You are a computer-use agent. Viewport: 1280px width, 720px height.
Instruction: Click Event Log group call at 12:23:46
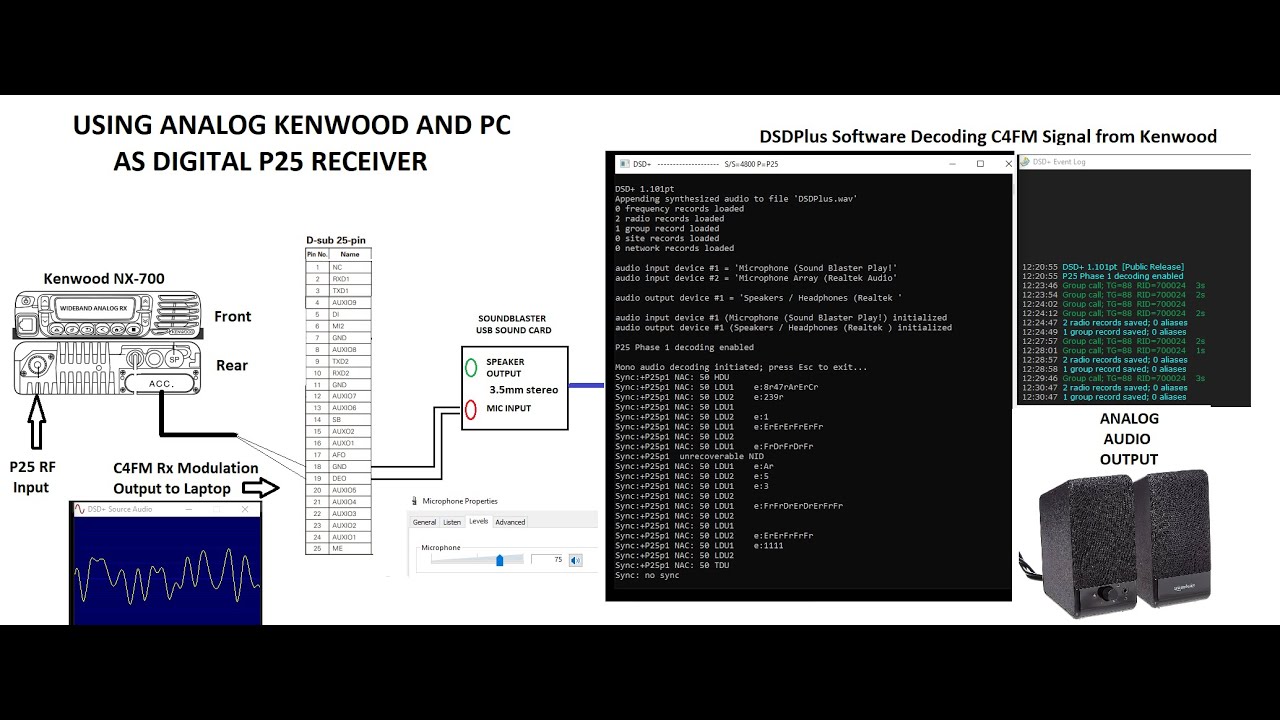[1113, 285]
